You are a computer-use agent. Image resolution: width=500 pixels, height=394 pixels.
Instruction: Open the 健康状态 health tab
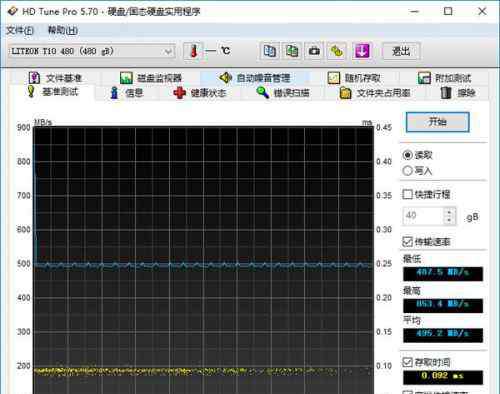tap(200, 93)
